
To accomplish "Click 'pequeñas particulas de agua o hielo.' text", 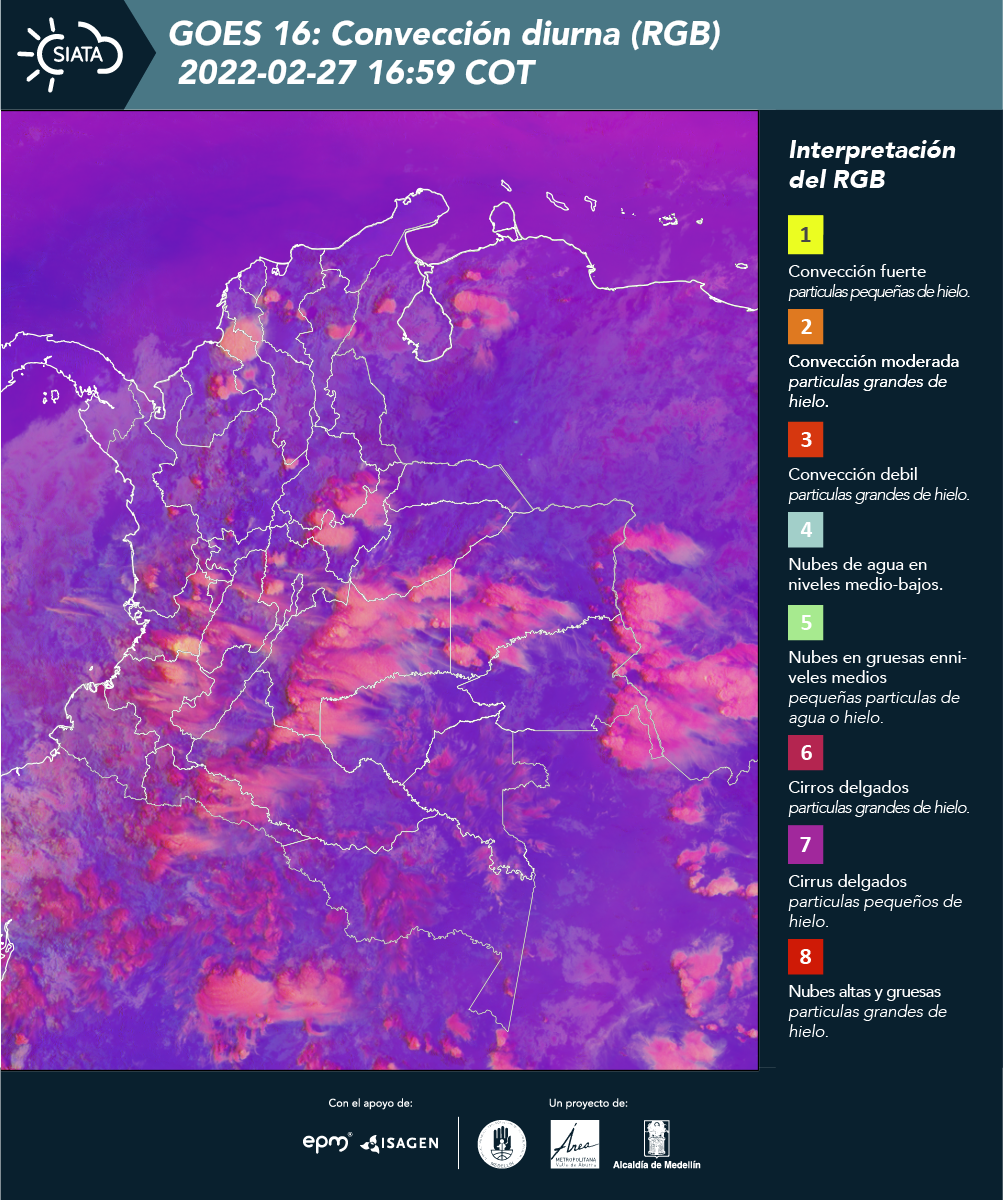I will [874, 707].
